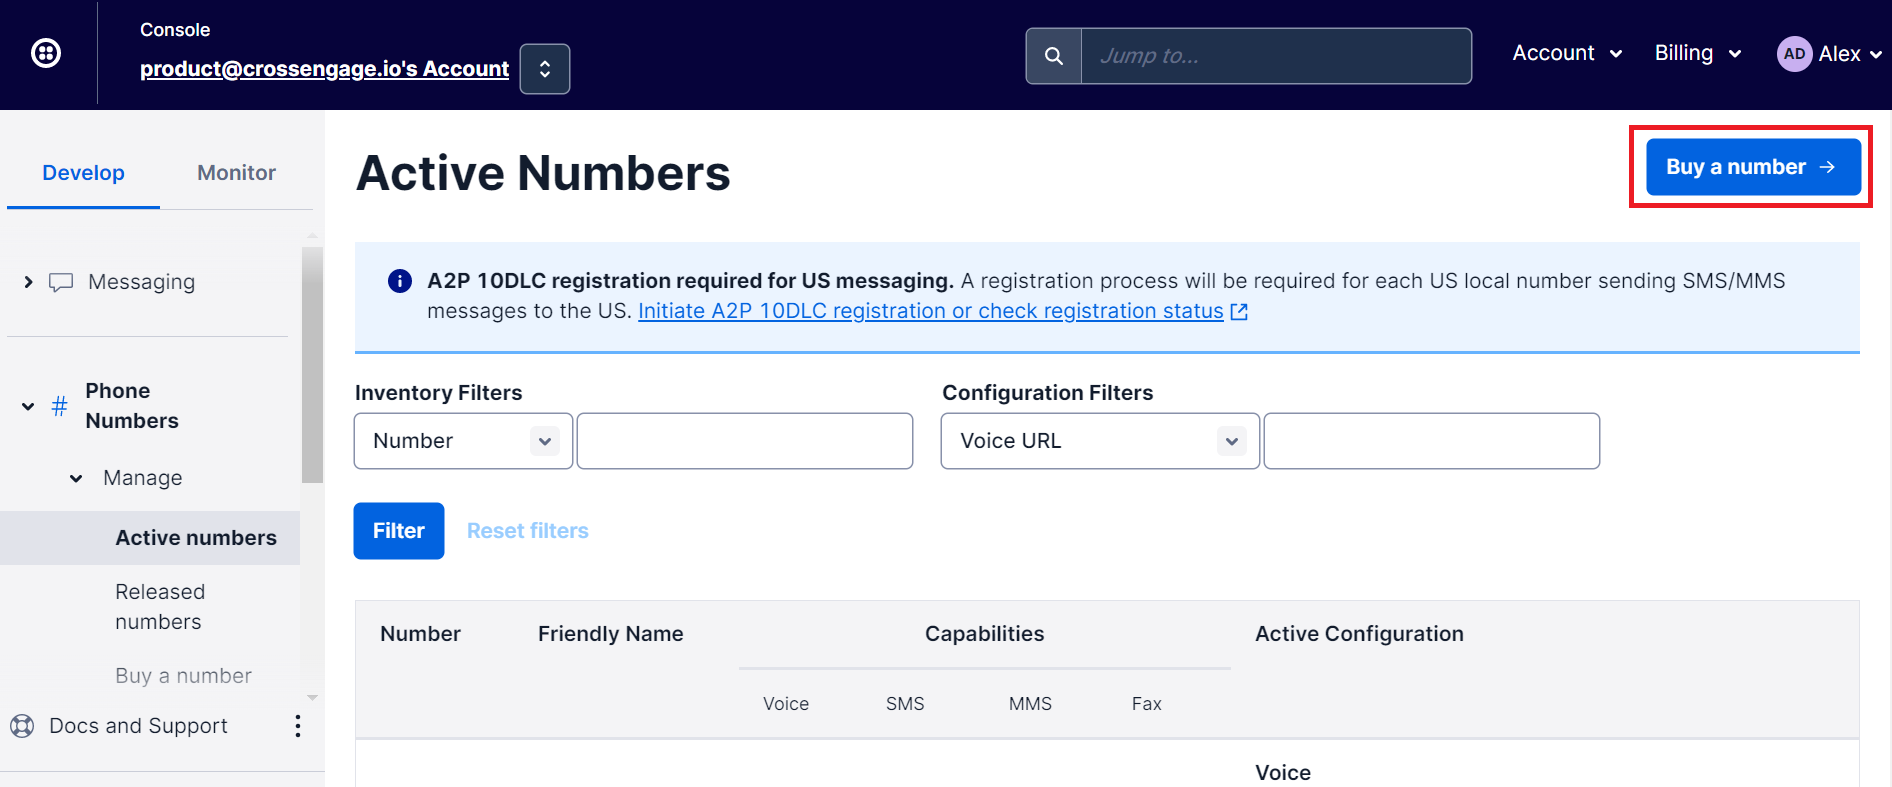Click the Console label in header

point(175,30)
